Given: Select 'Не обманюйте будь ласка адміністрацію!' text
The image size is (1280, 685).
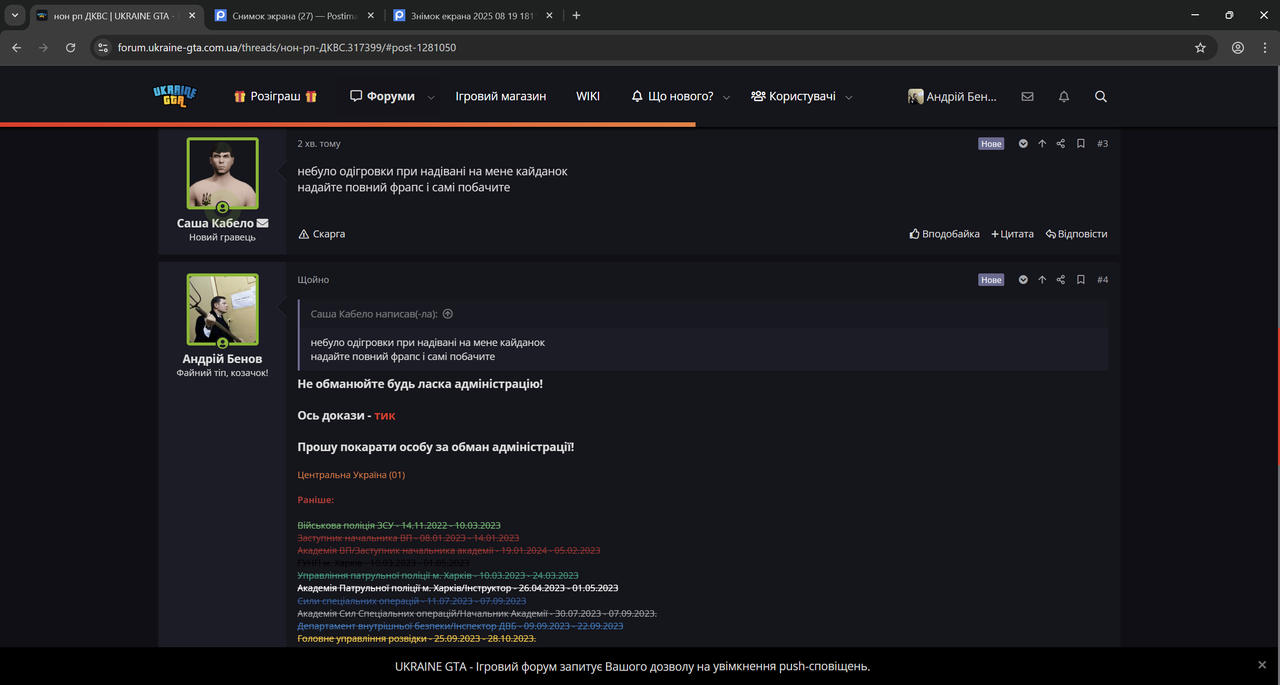Looking at the screenshot, I should point(420,384).
